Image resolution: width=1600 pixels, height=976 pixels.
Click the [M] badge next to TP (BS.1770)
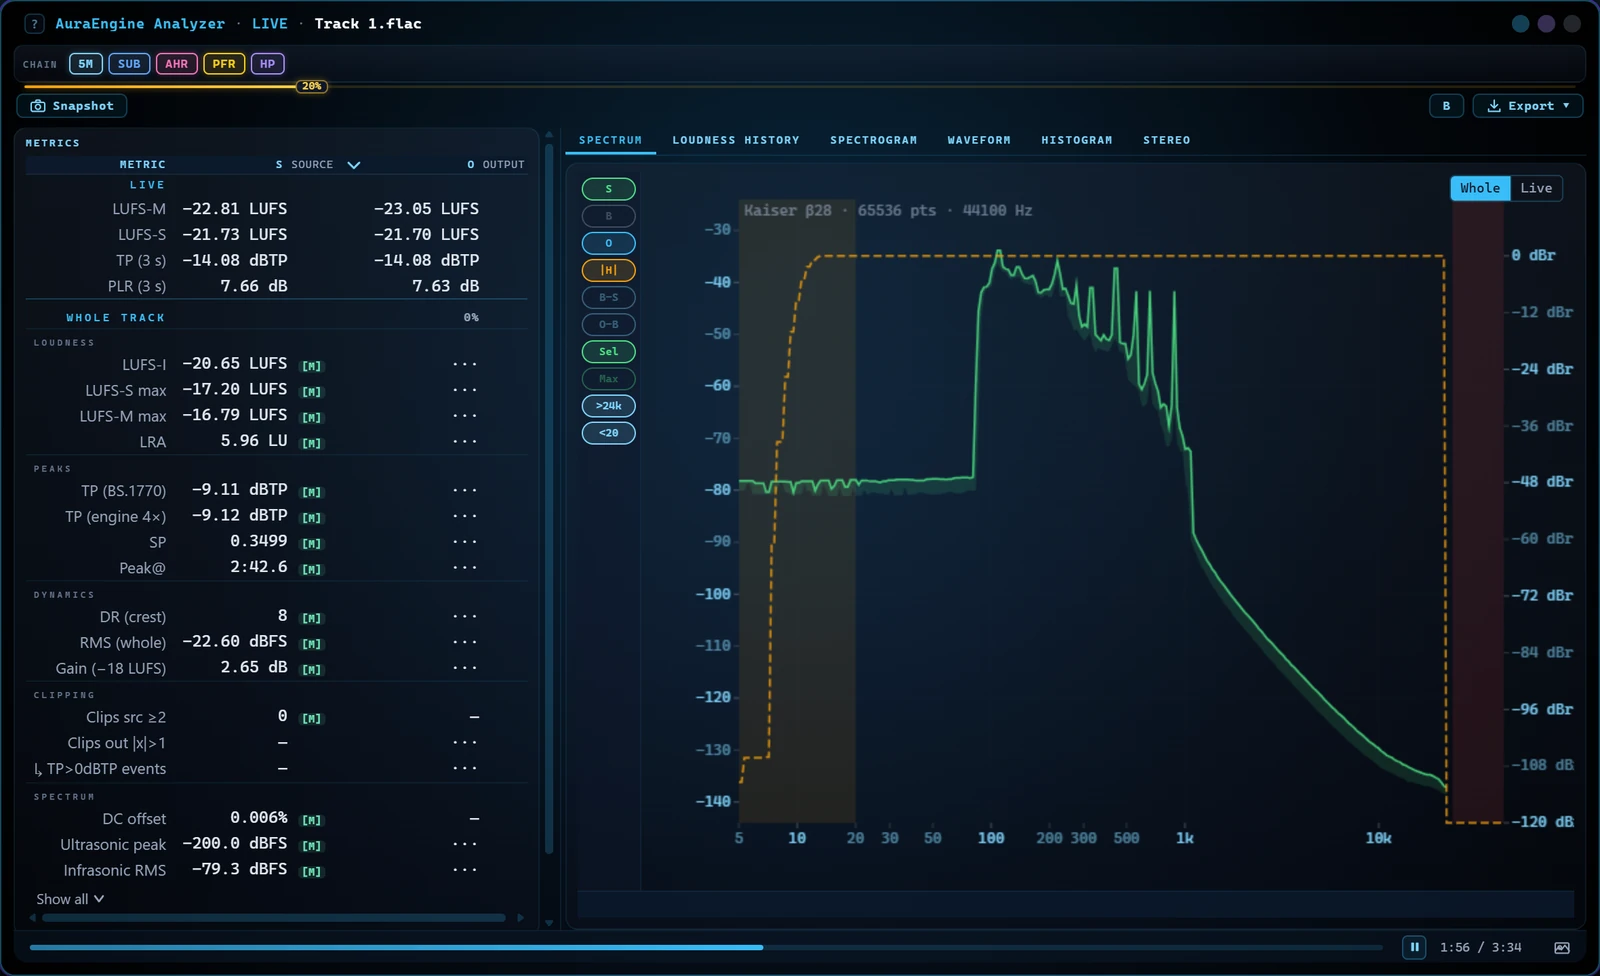tap(312, 492)
